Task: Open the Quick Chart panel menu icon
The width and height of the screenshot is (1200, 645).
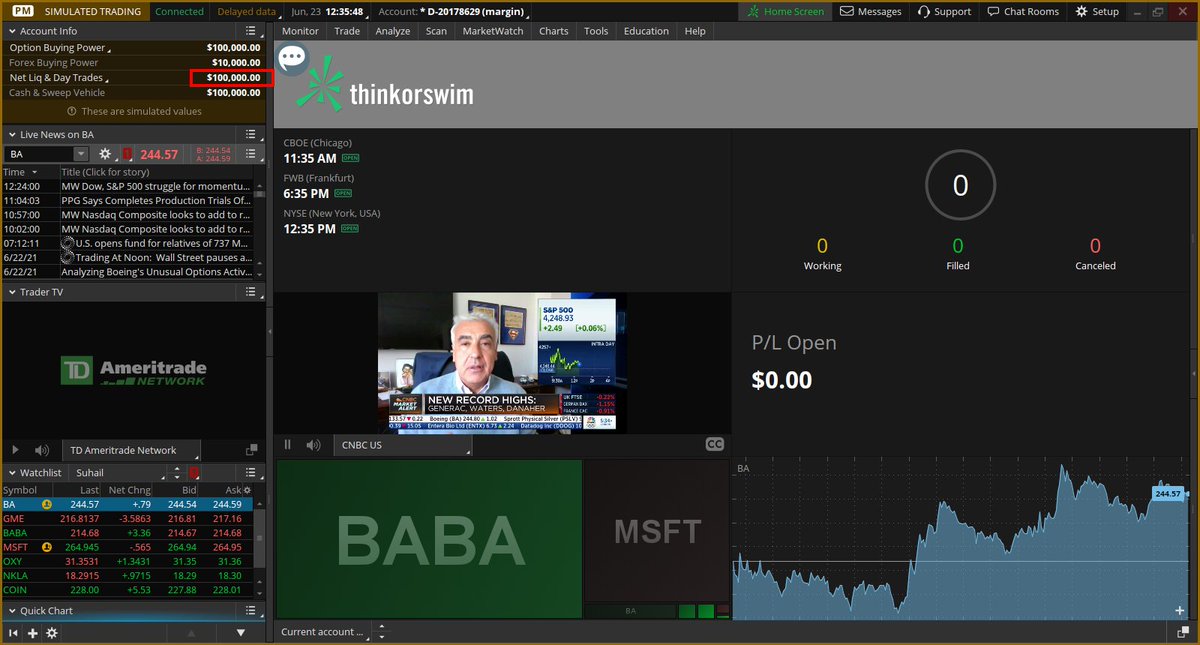Action: pos(252,611)
